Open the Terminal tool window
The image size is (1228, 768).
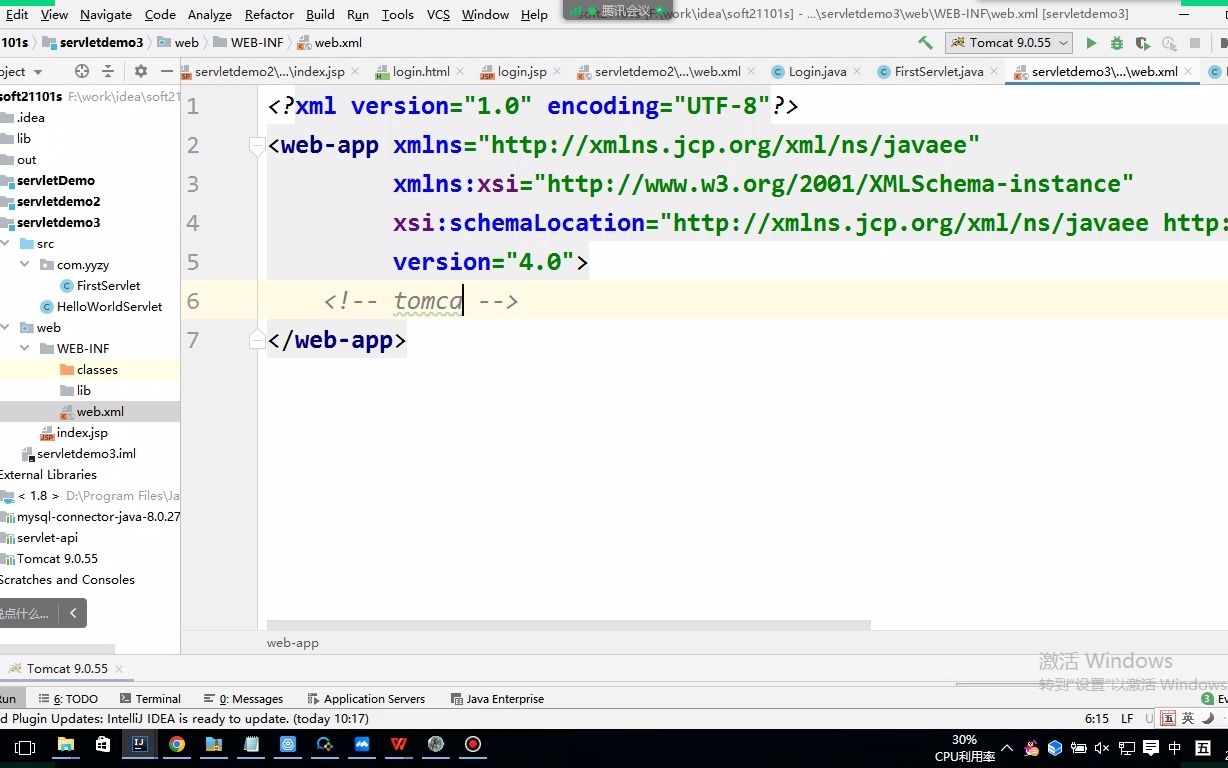pyautogui.click(x=151, y=699)
